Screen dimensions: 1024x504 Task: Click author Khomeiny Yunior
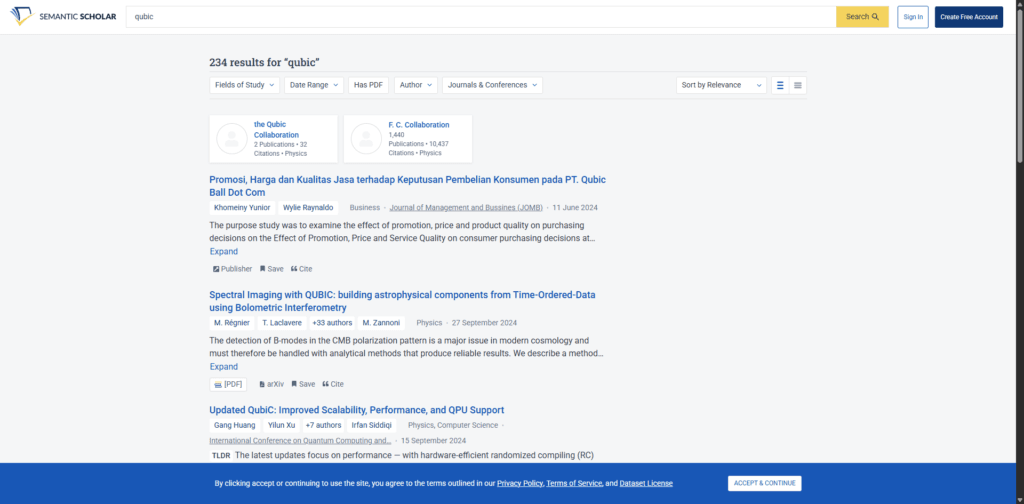242,208
